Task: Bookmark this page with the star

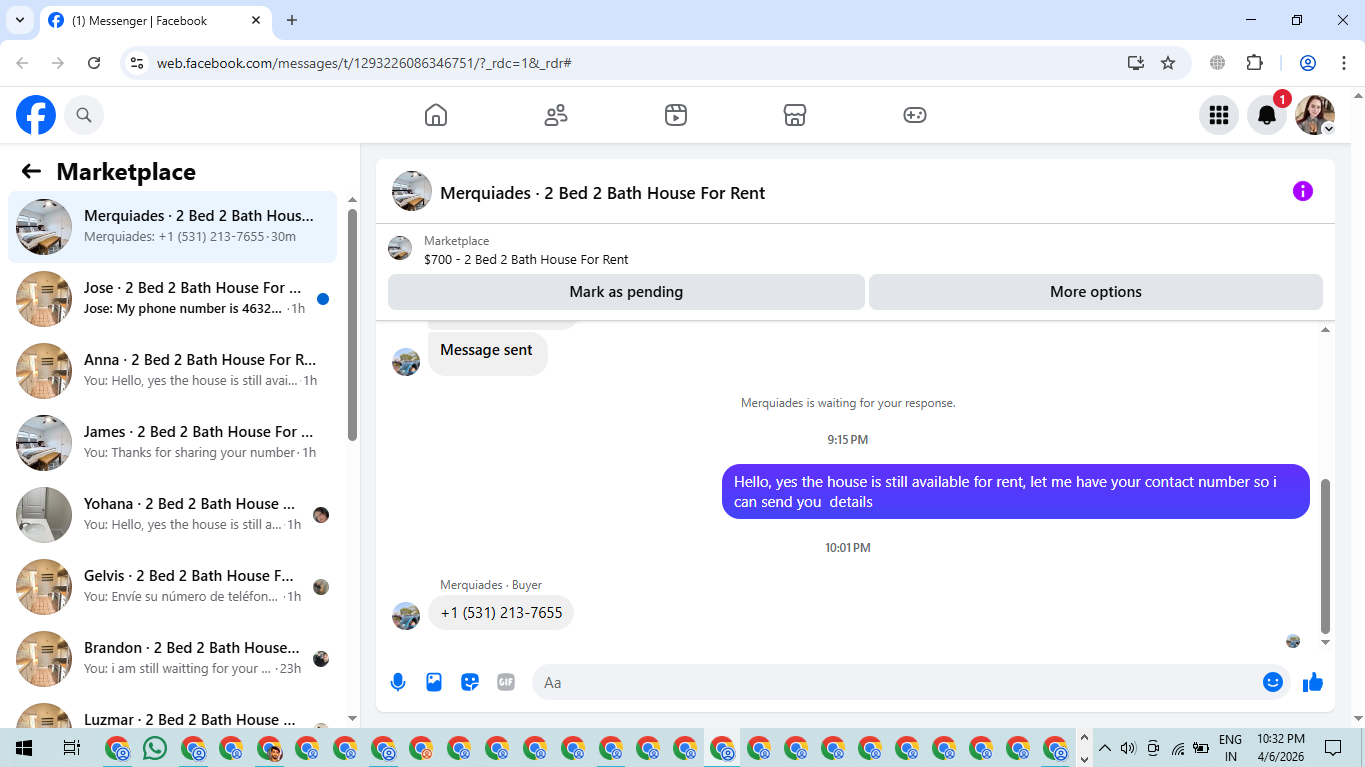Action: click(x=1168, y=63)
